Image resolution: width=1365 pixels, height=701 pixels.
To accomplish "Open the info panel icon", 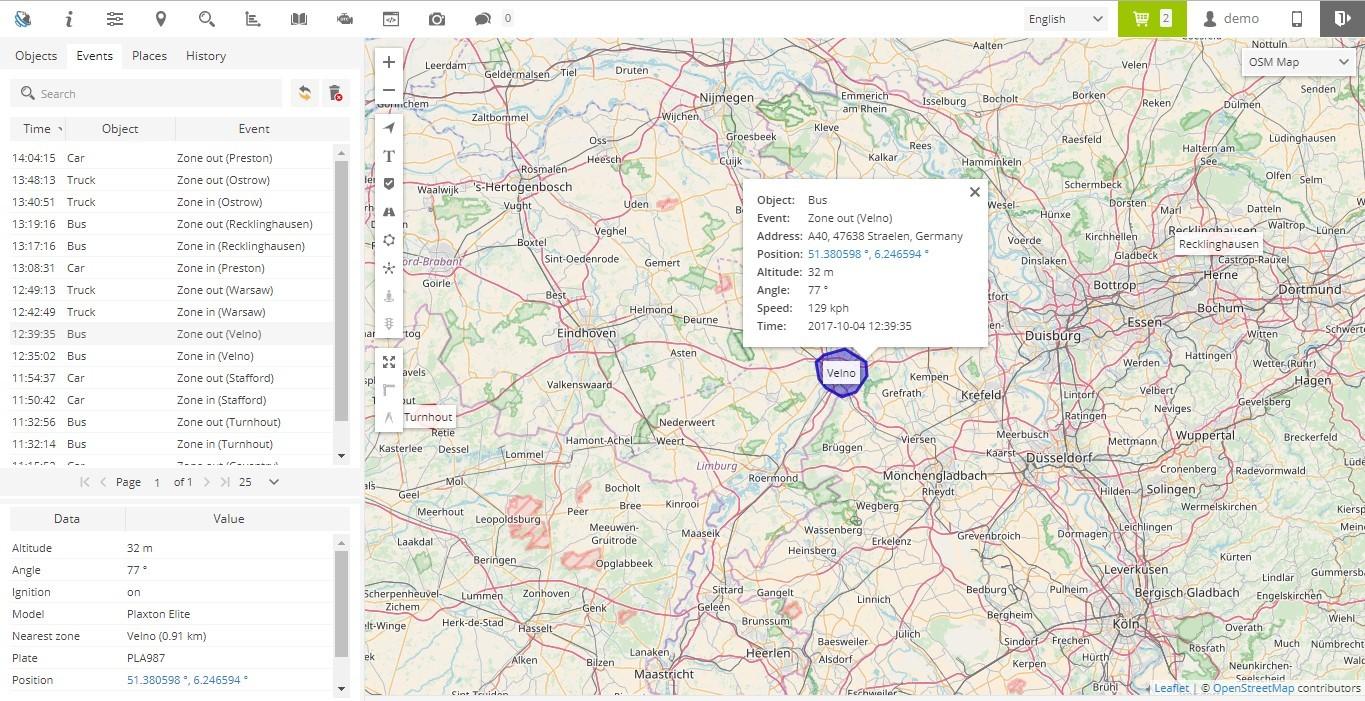I will [69, 18].
